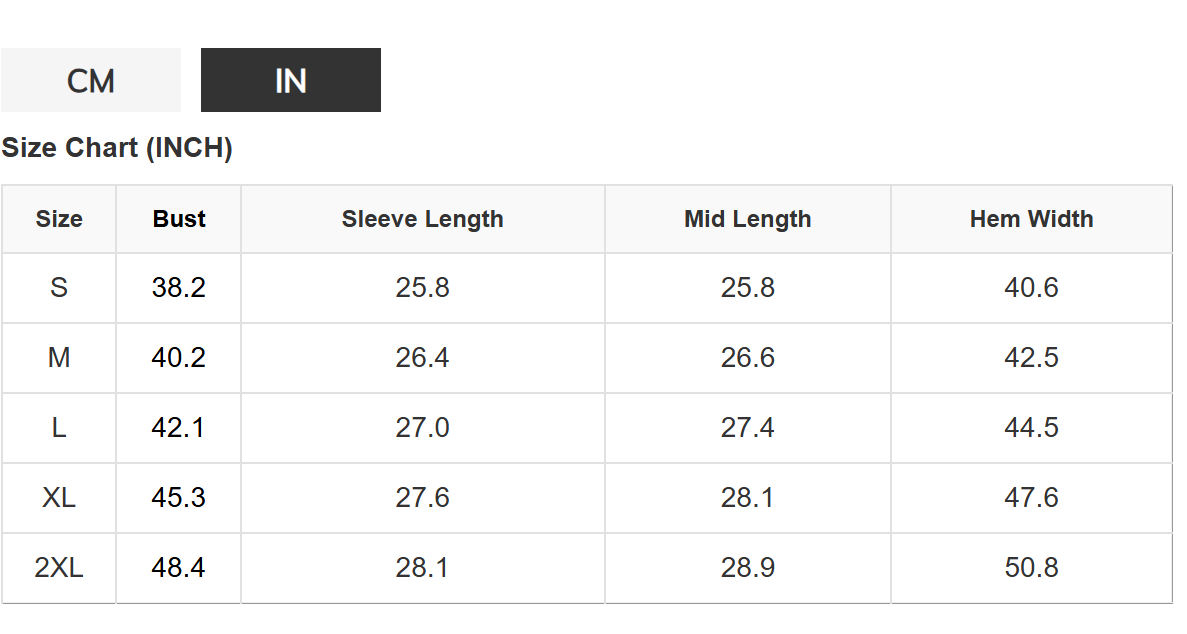This screenshot has width=1187, height=634.
Task: Click the Size column header
Action: (59, 219)
